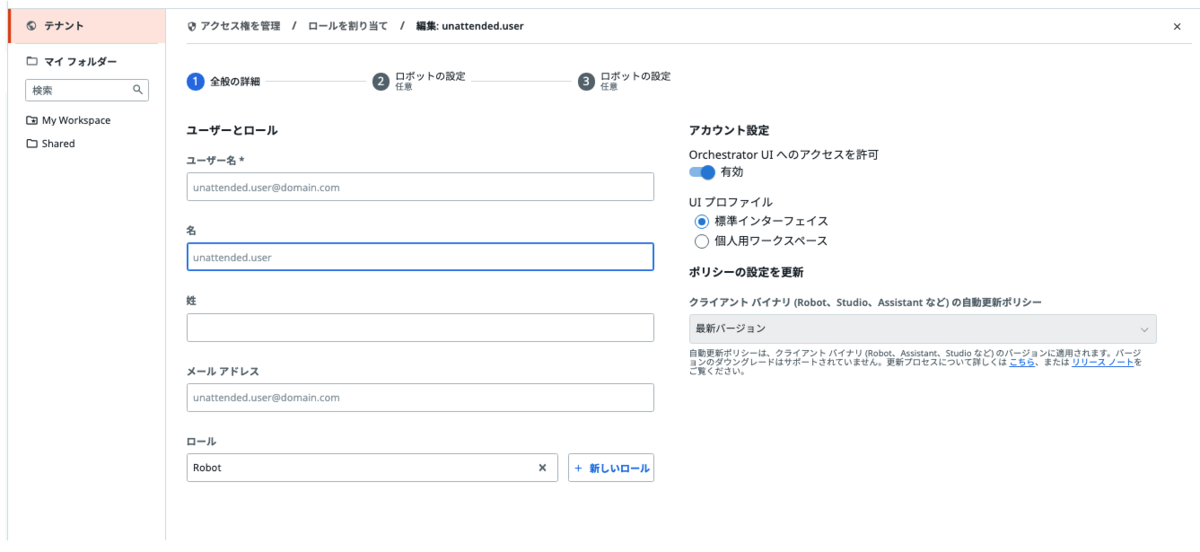Click the My Workspace folder icon
The height and width of the screenshot is (552, 1200).
[x=32, y=120]
